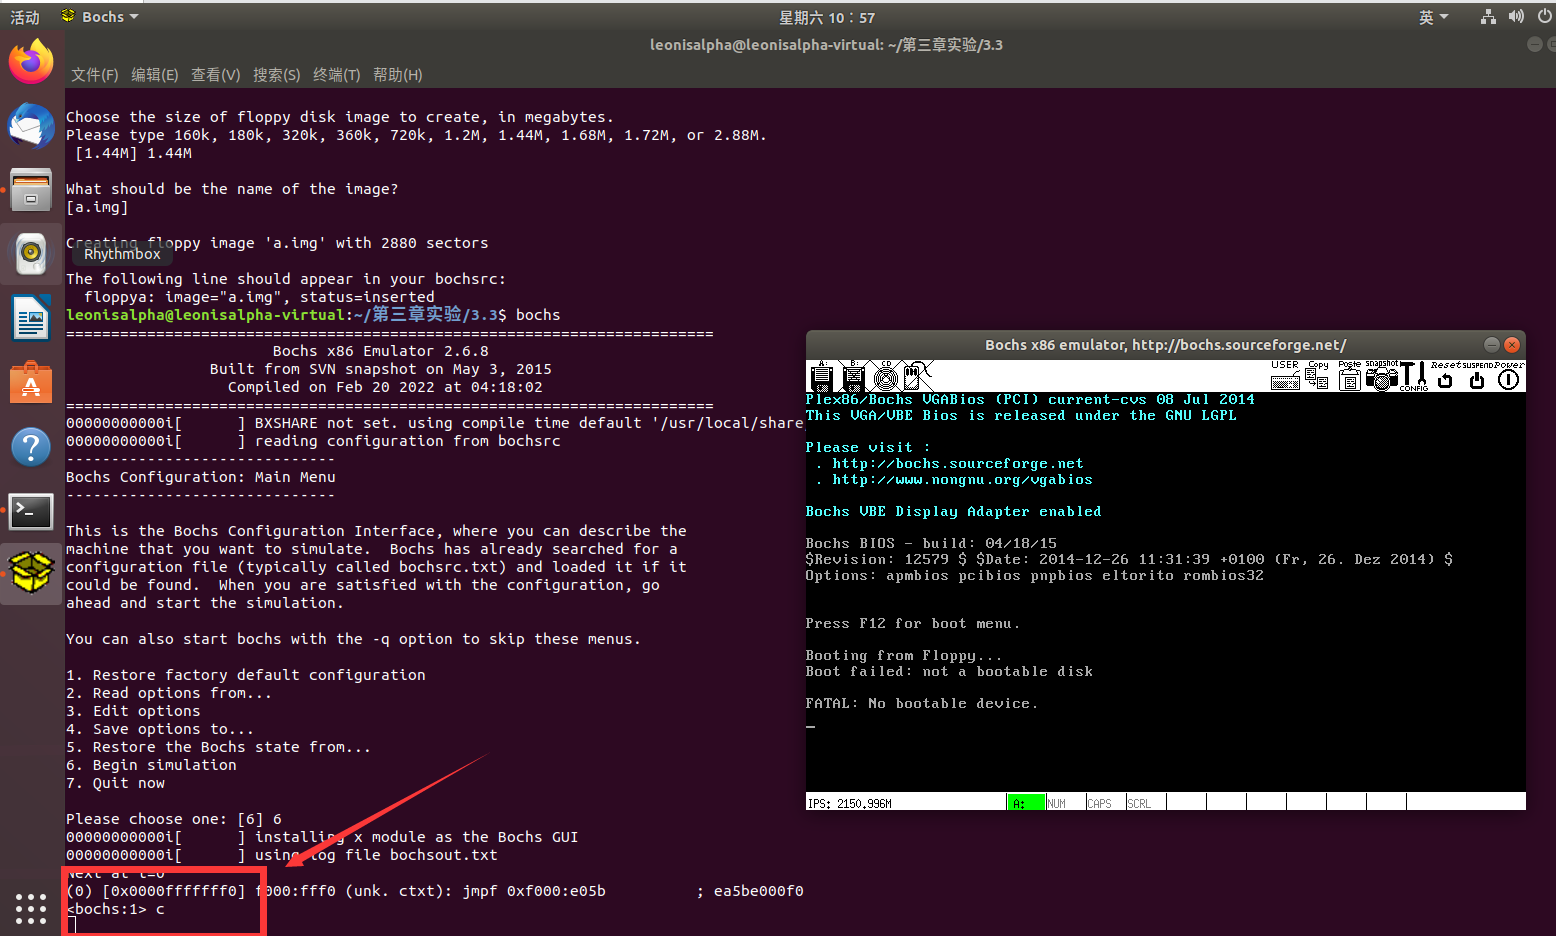Open the Bochs application menu dropdown
Screen dimensions: 1556x936
(100, 17)
